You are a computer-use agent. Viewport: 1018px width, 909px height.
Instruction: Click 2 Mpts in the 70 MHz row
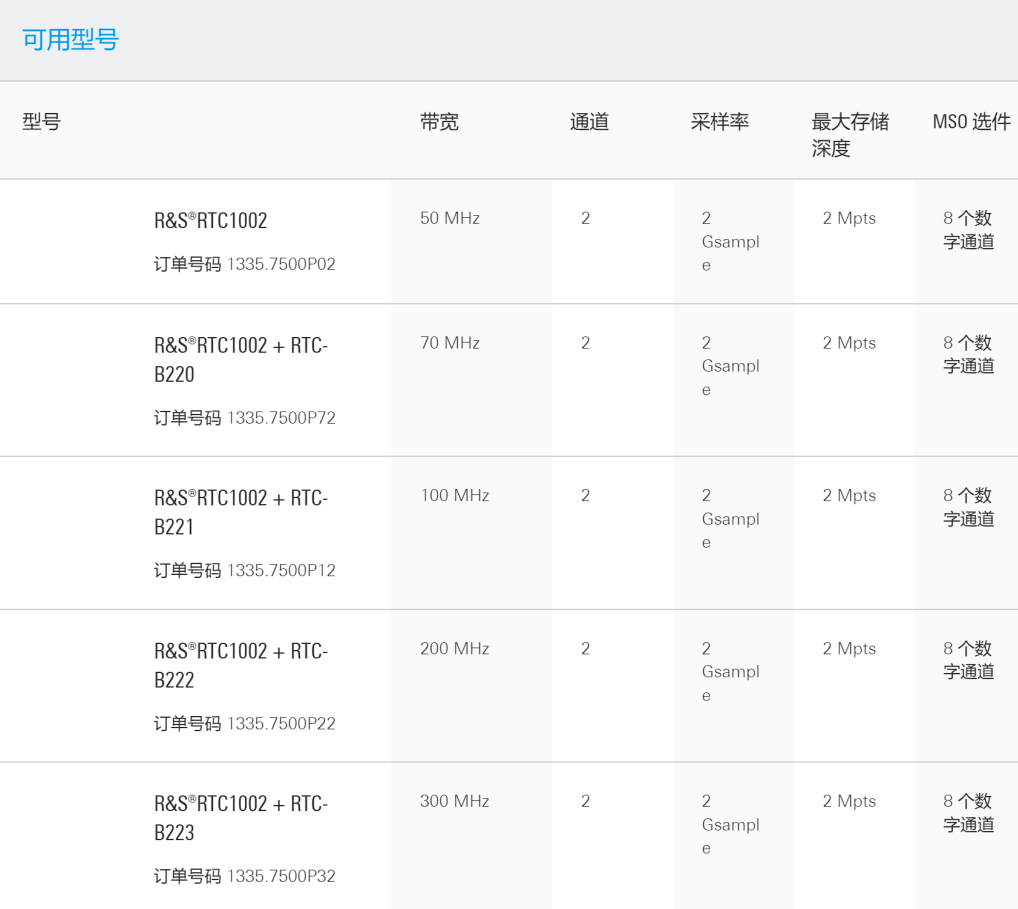coord(849,343)
